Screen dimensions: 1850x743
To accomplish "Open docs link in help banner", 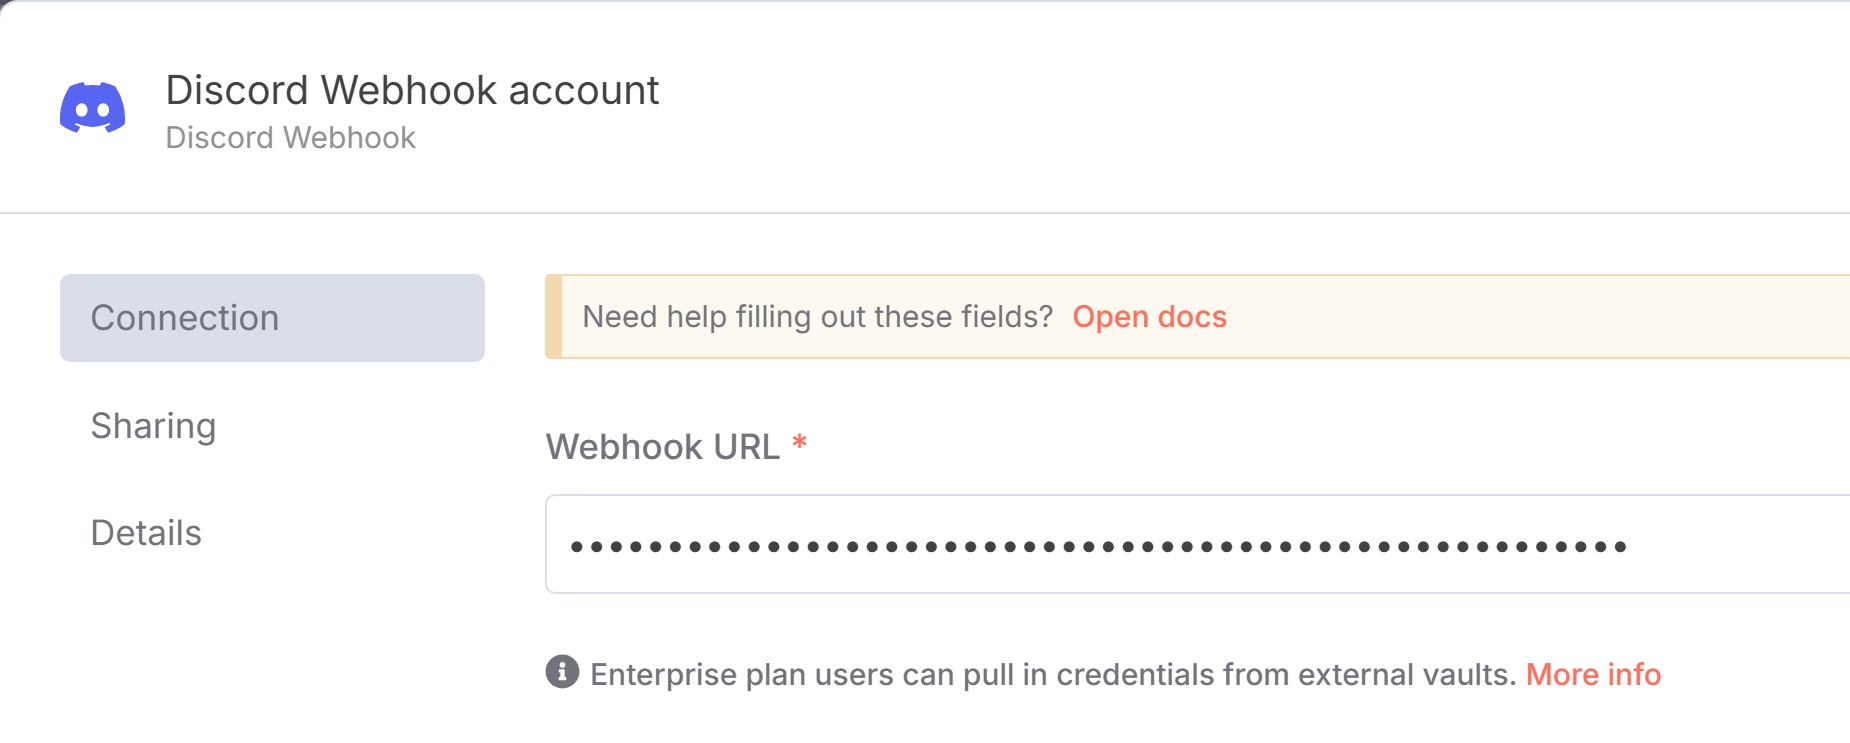I will pyautogui.click(x=1149, y=317).
